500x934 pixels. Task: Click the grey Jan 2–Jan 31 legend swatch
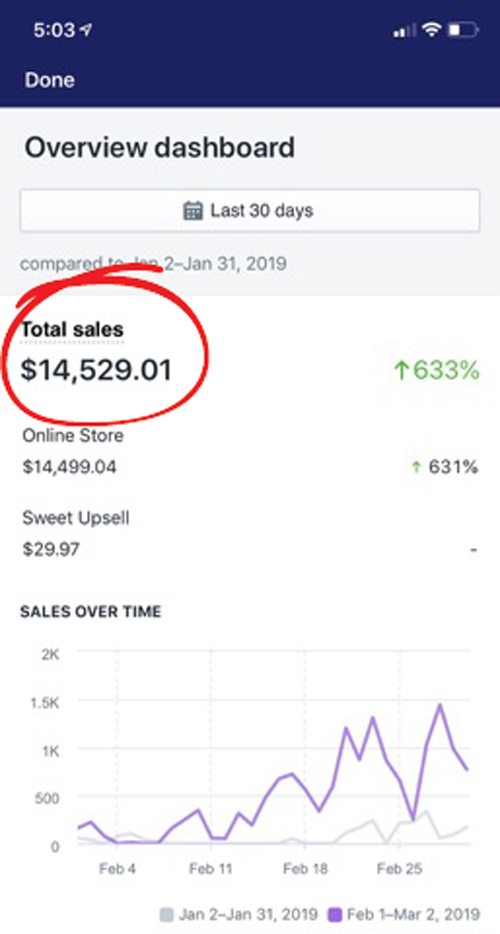(x=167, y=914)
